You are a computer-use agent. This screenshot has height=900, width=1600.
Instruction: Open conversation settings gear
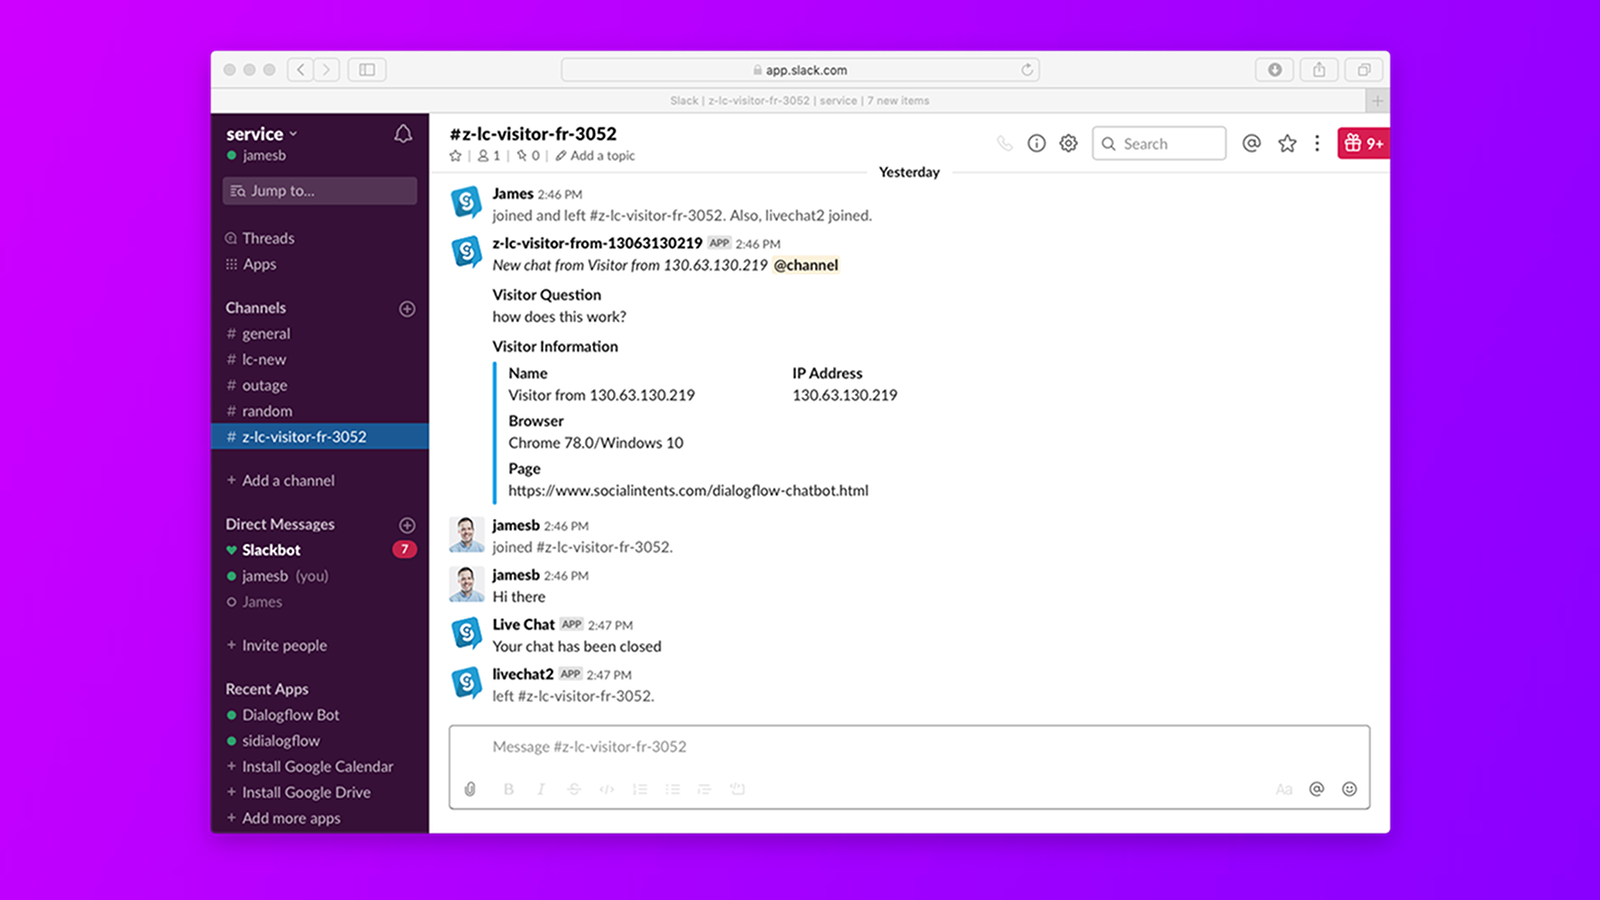coord(1069,143)
